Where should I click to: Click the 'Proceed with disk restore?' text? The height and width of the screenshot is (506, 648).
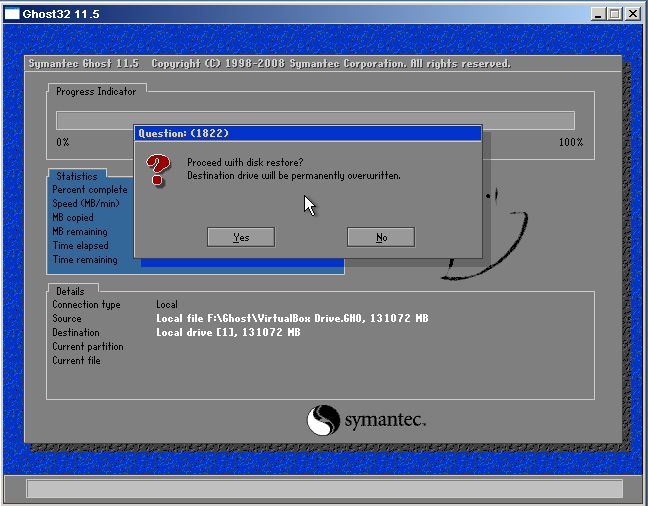coord(245,162)
